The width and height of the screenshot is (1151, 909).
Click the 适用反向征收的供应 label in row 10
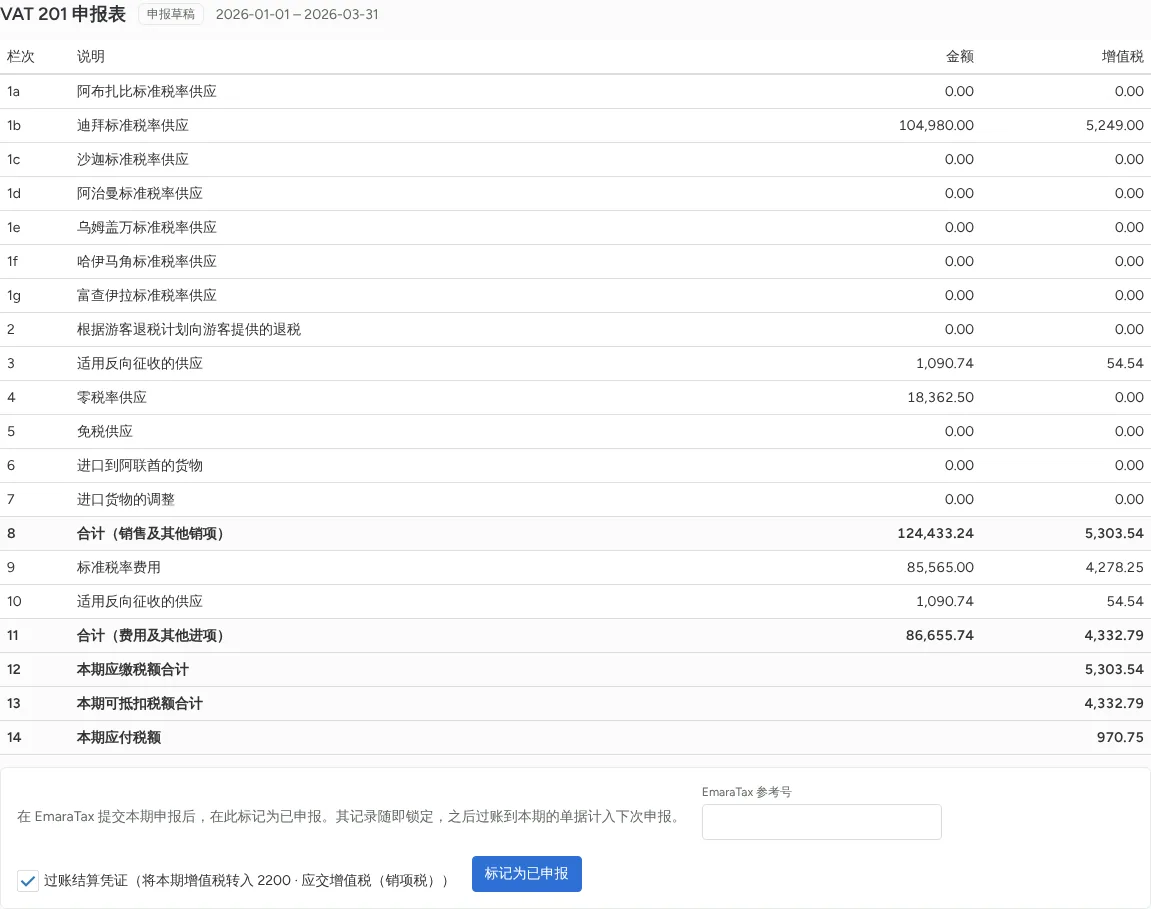point(139,601)
